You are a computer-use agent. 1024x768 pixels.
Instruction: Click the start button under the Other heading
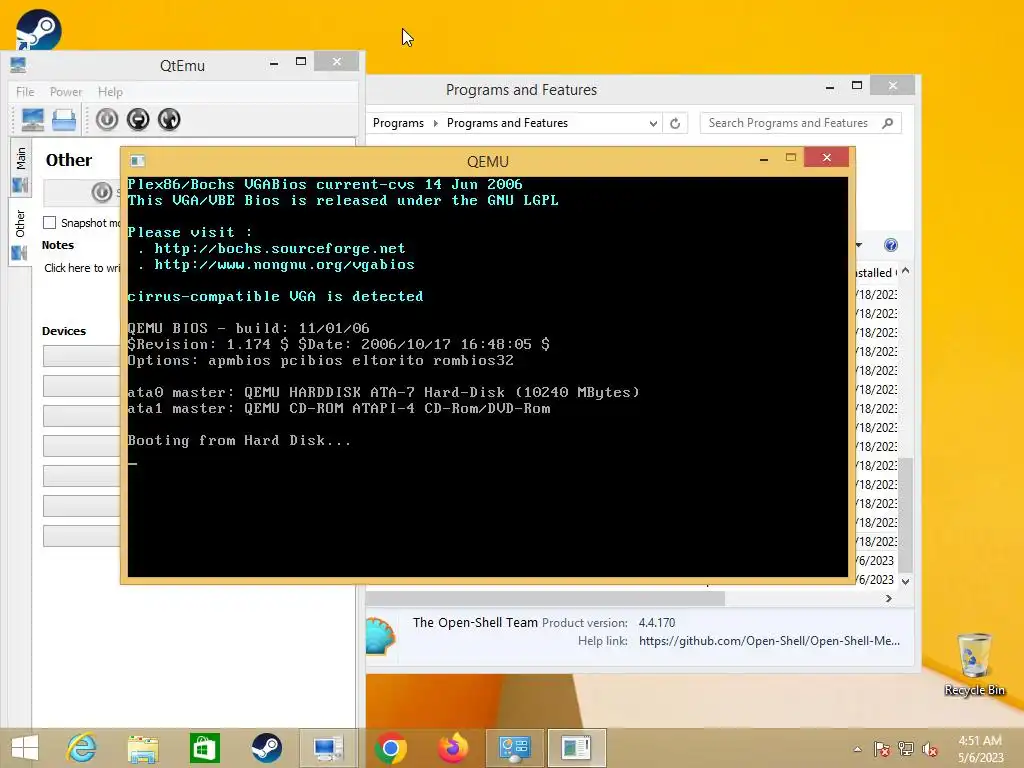coord(82,192)
